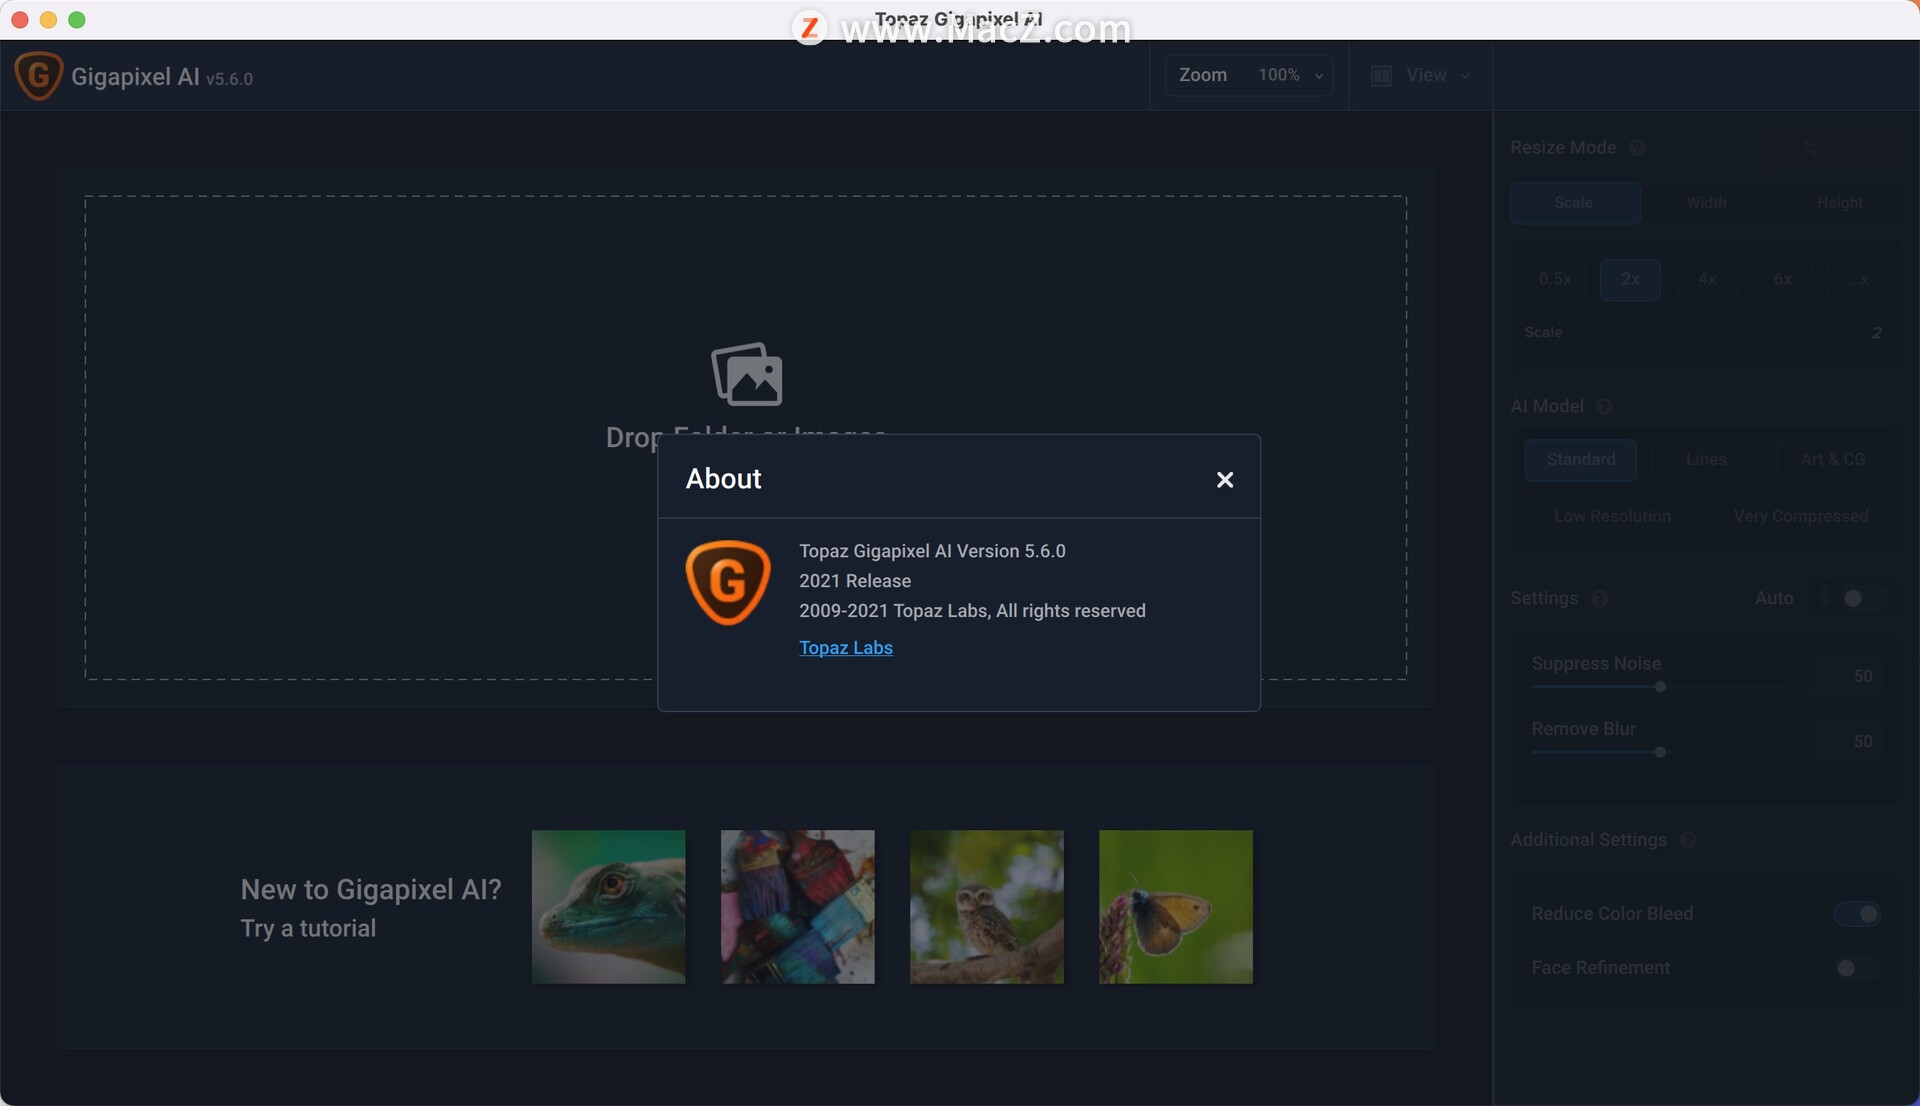Select the Standard AI model
The height and width of the screenshot is (1106, 1920).
pyautogui.click(x=1580, y=460)
